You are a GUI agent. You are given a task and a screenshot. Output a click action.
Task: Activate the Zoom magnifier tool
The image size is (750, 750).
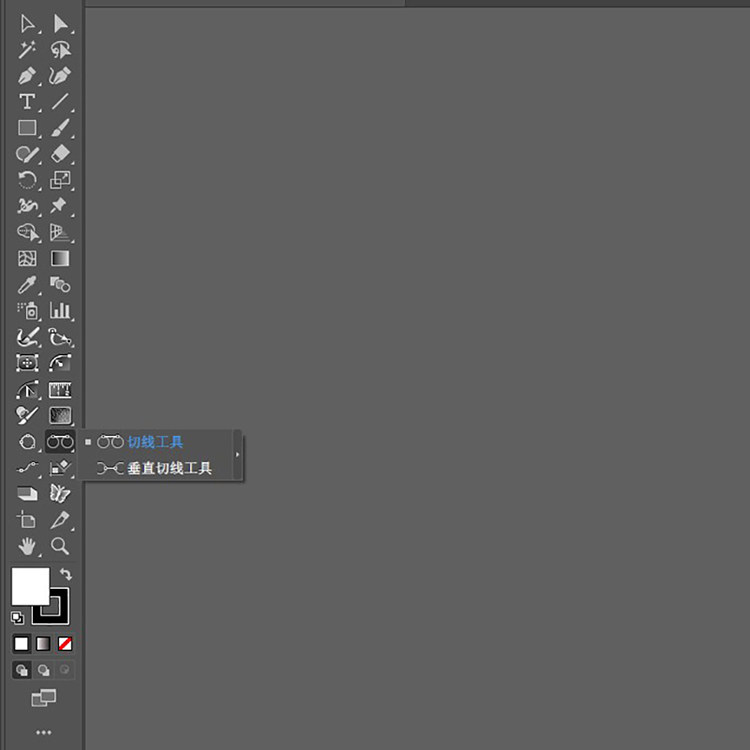tap(60, 546)
